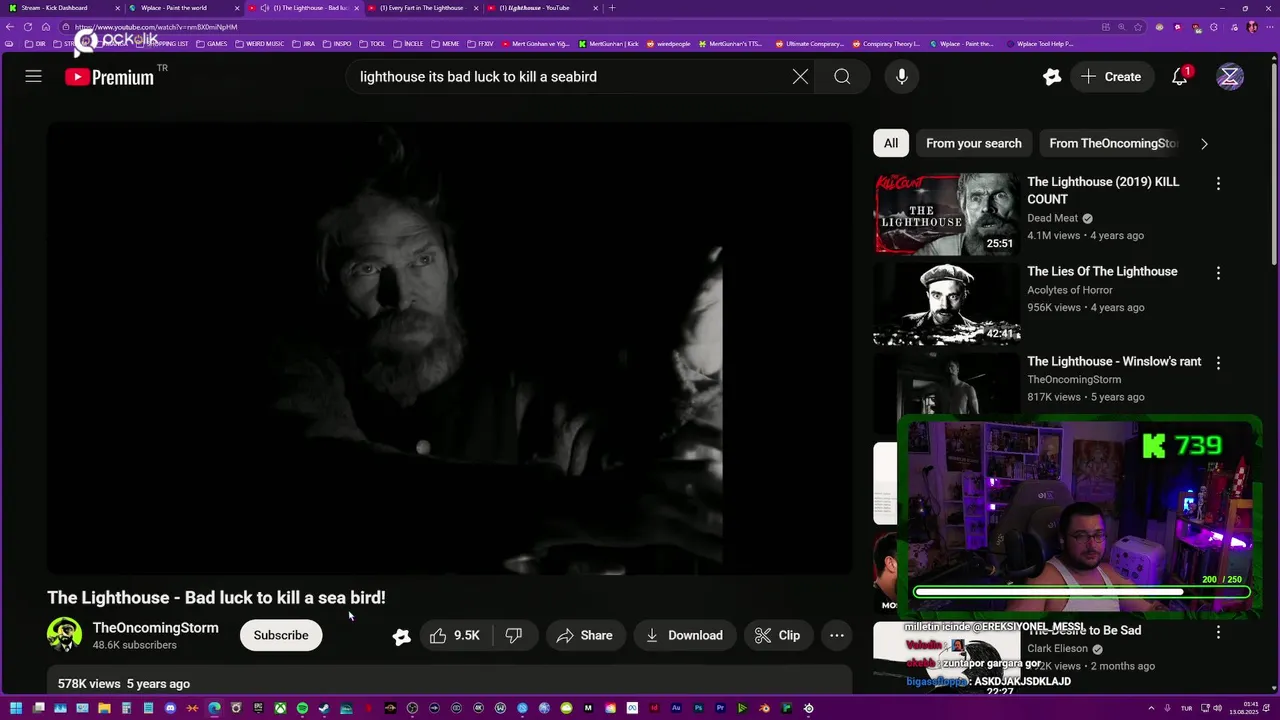Viewport: 1280px width, 720px height.
Task: Open the TOOL bookmark folder
Action: 372,44
